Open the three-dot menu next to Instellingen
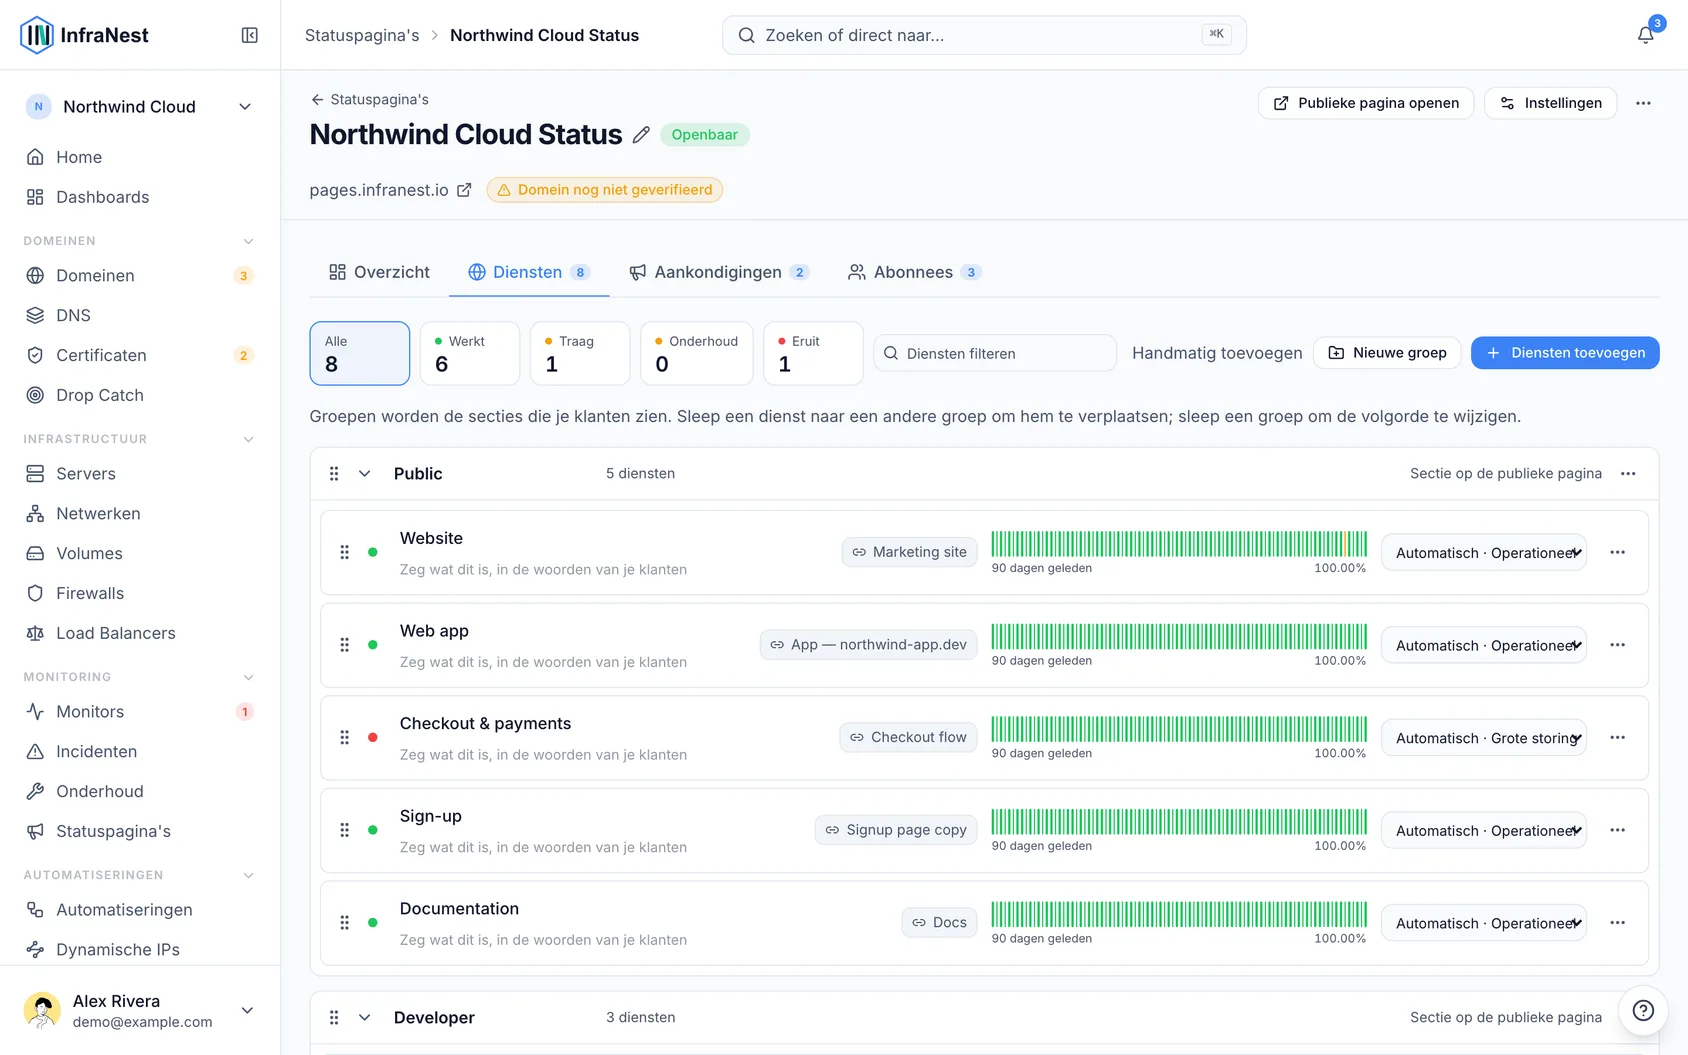Image resolution: width=1688 pixels, height=1055 pixels. tap(1643, 103)
